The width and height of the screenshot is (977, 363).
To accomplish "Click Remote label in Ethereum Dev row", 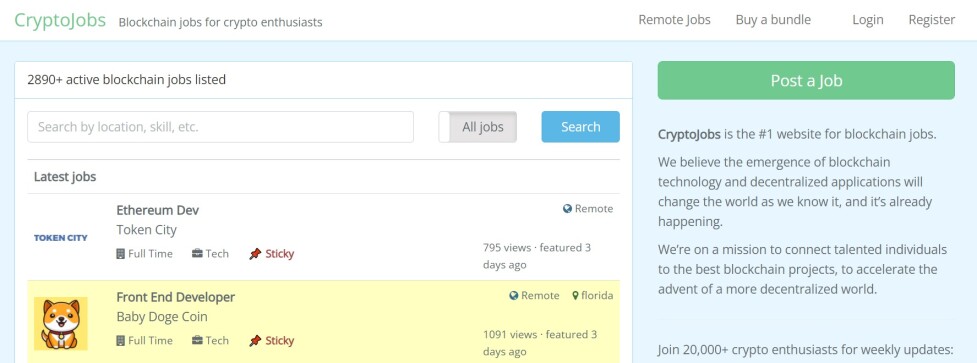I will [x=594, y=209].
